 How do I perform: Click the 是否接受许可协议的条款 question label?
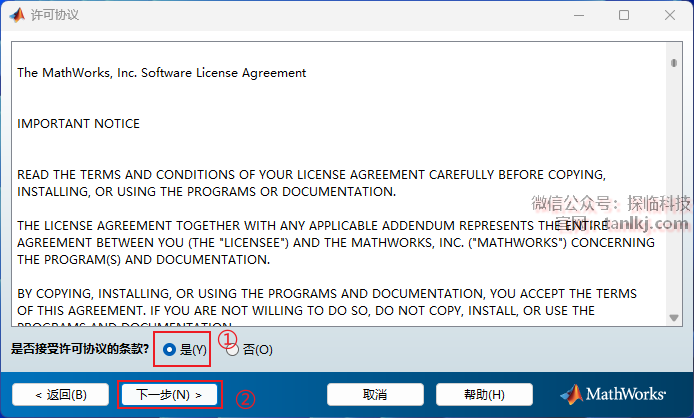pos(80,349)
